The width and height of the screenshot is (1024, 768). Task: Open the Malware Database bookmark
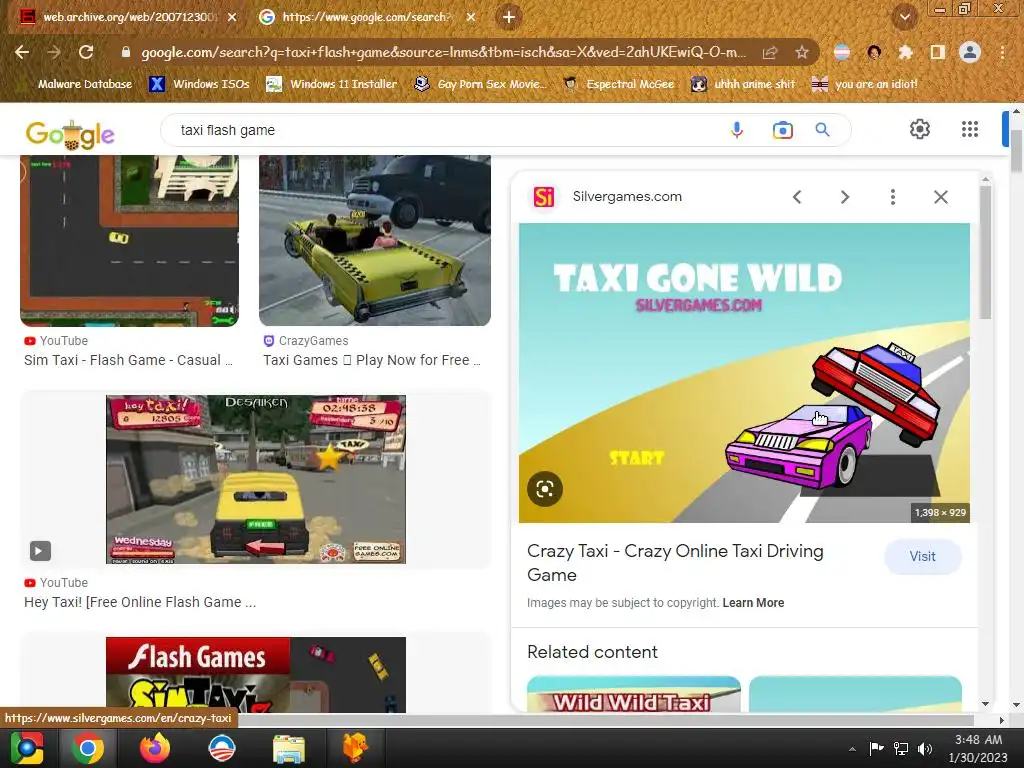pos(84,84)
